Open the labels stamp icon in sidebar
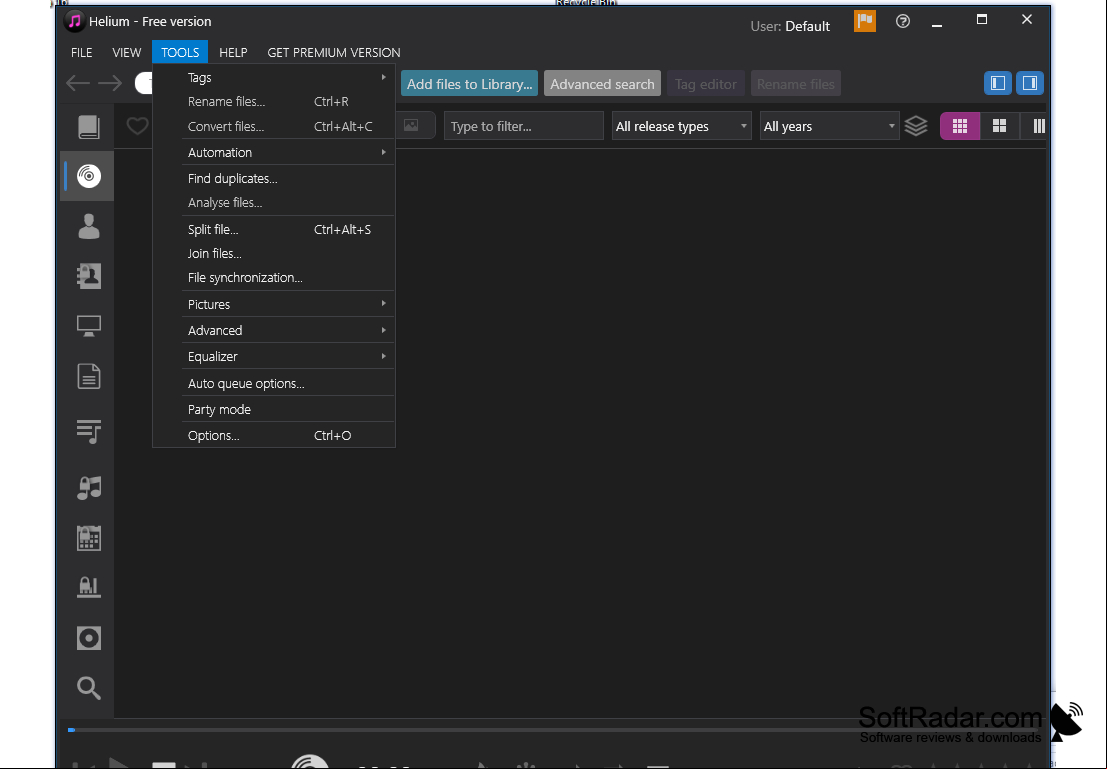The image size is (1107, 769). 88,587
